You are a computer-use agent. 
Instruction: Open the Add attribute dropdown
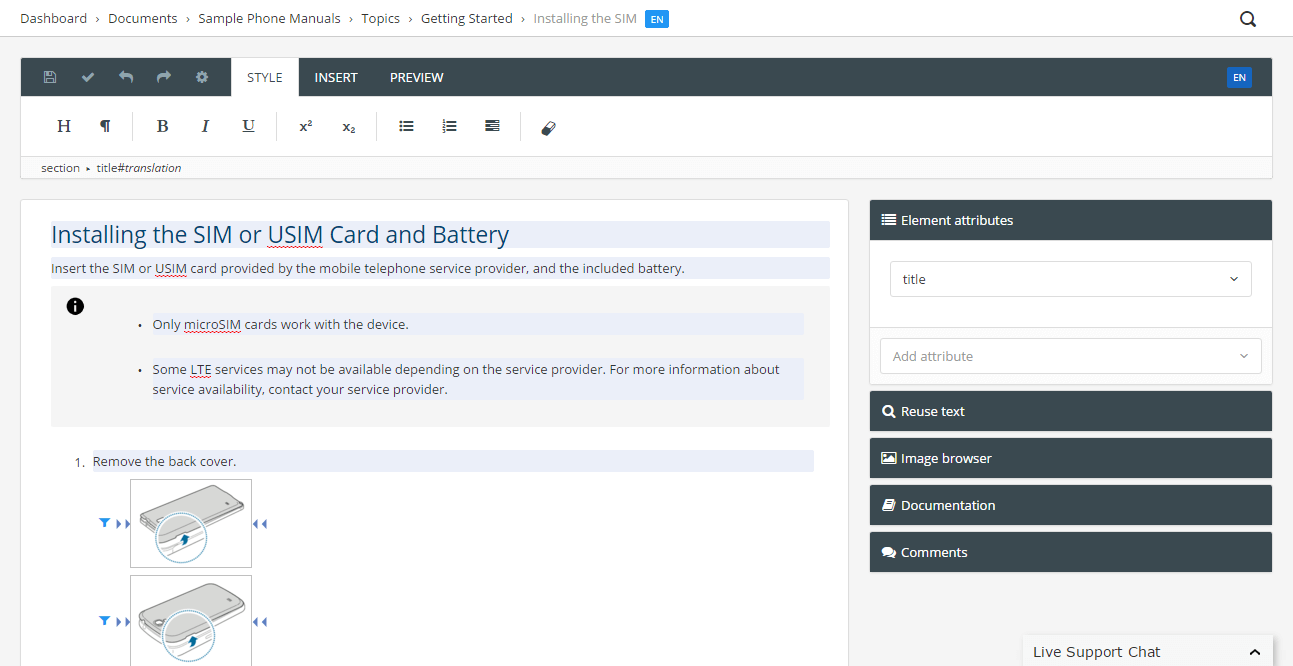(1070, 356)
